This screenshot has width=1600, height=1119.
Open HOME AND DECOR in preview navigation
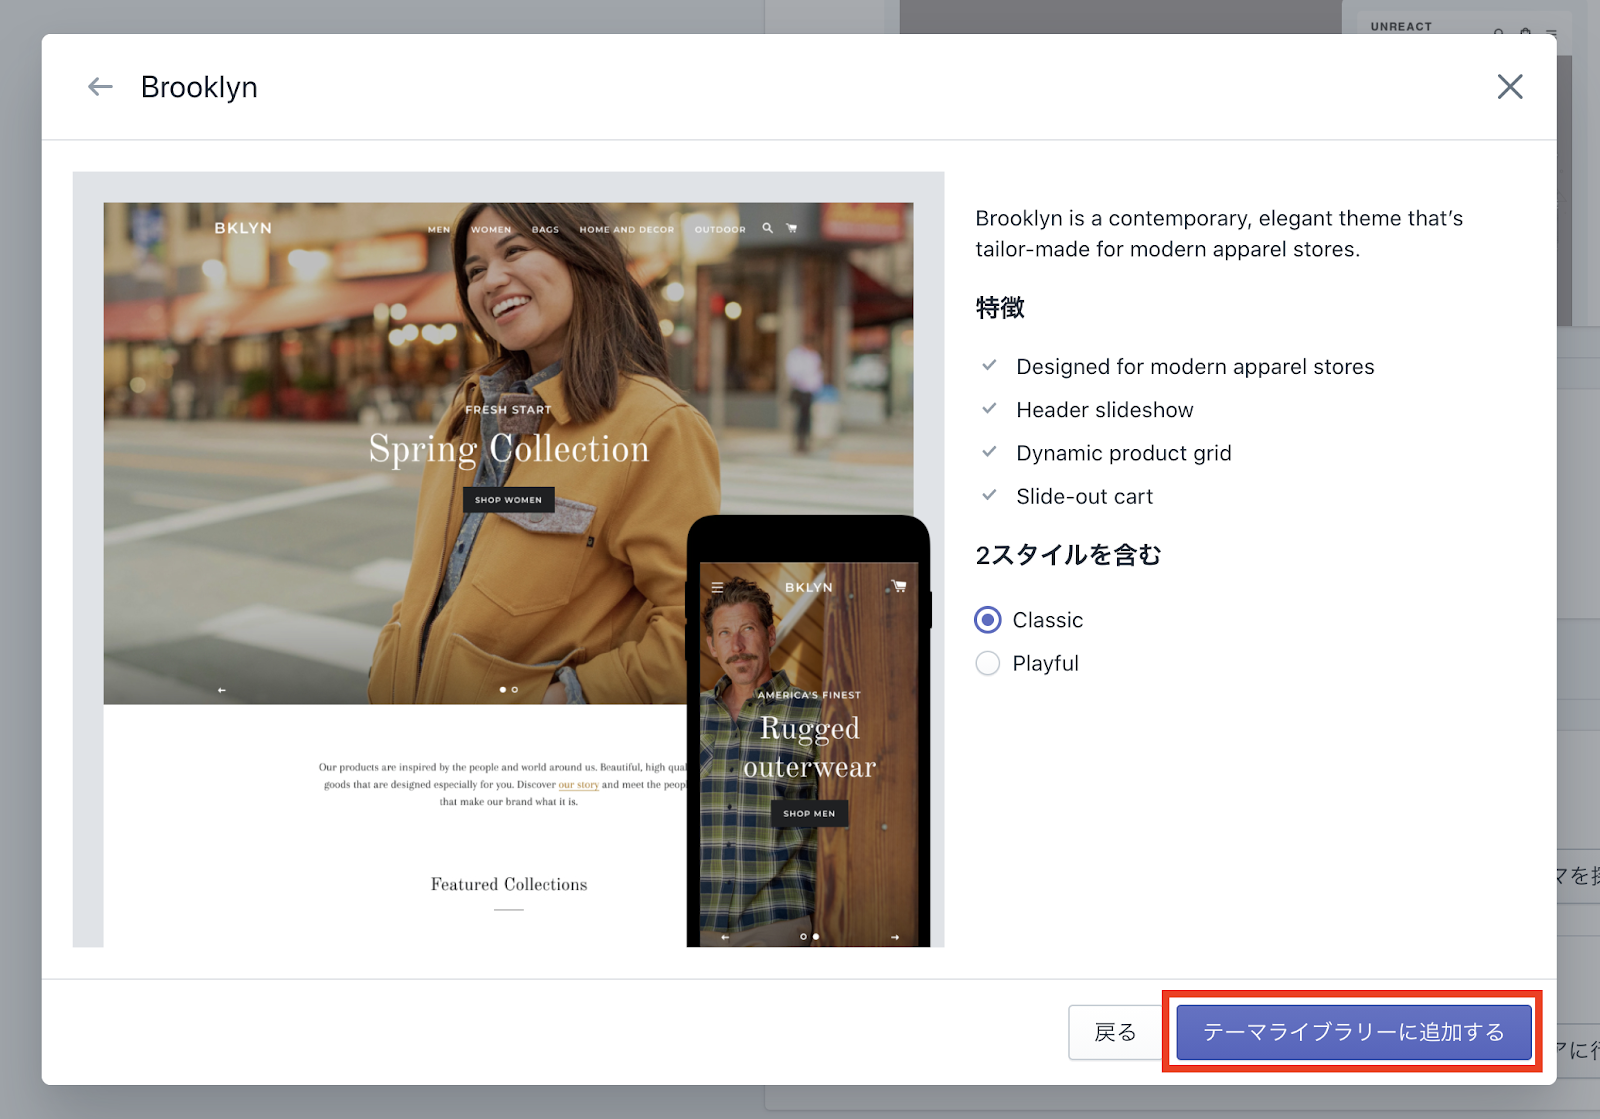coord(626,230)
